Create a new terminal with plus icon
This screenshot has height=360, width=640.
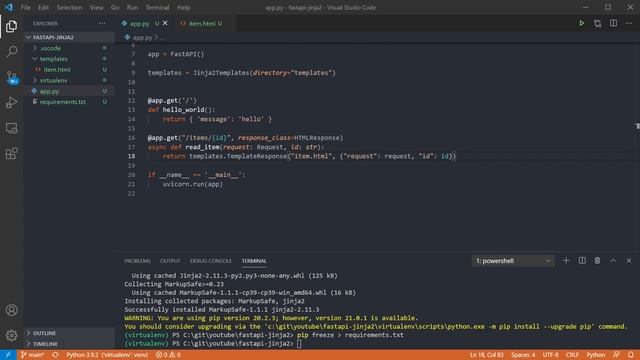[x=566, y=260]
